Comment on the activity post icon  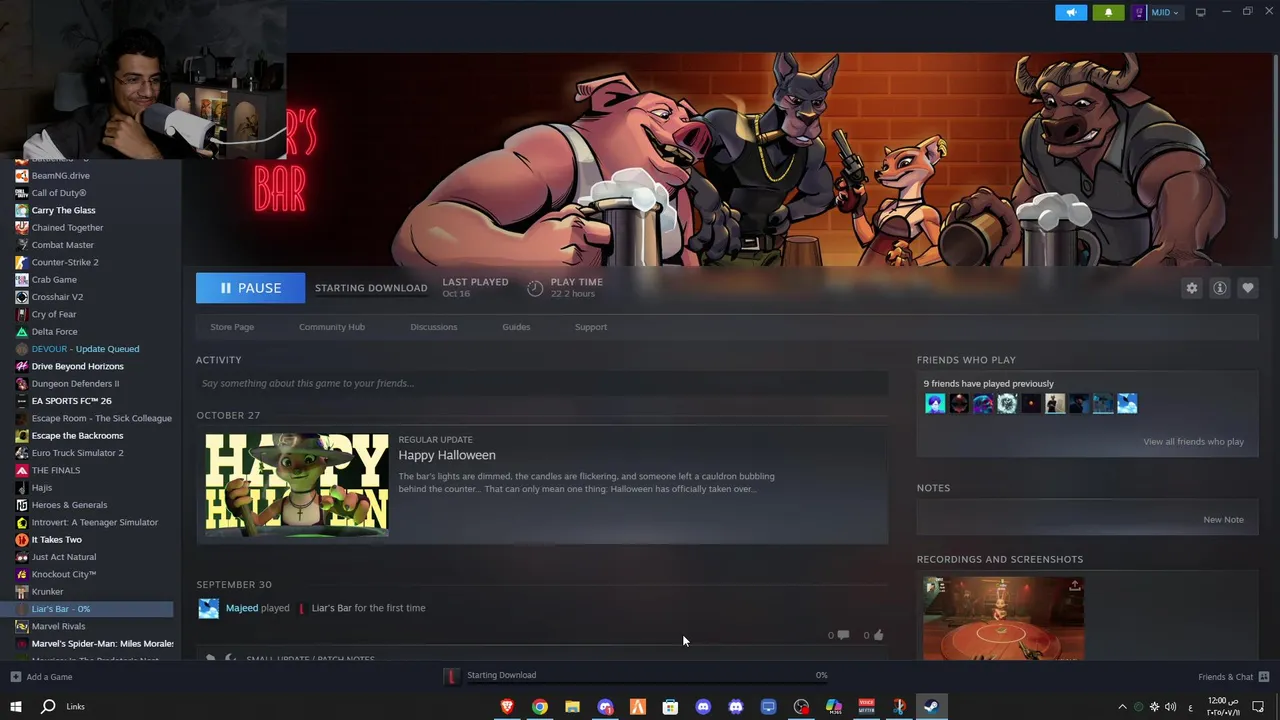[x=843, y=635]
